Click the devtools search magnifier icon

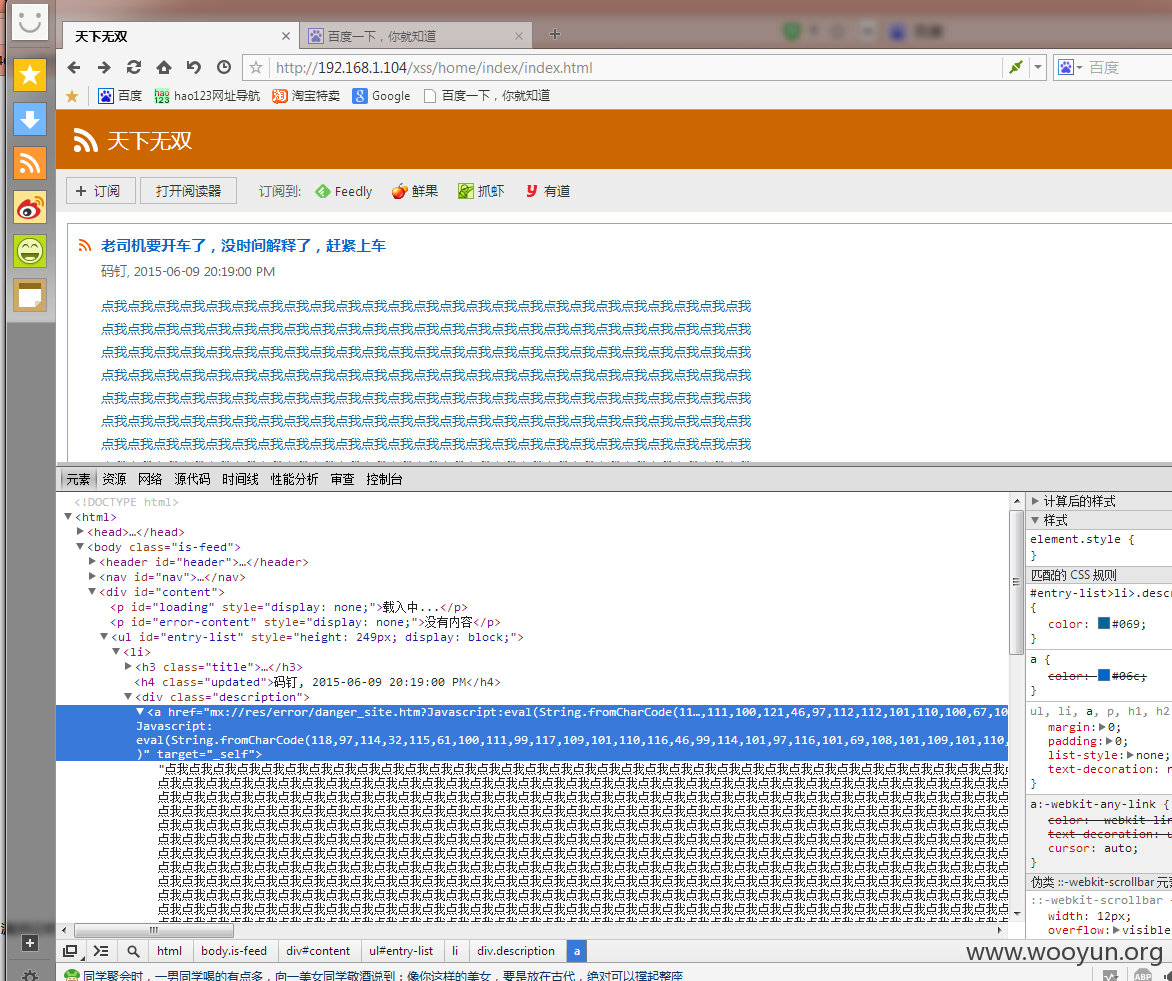point(133,951)
